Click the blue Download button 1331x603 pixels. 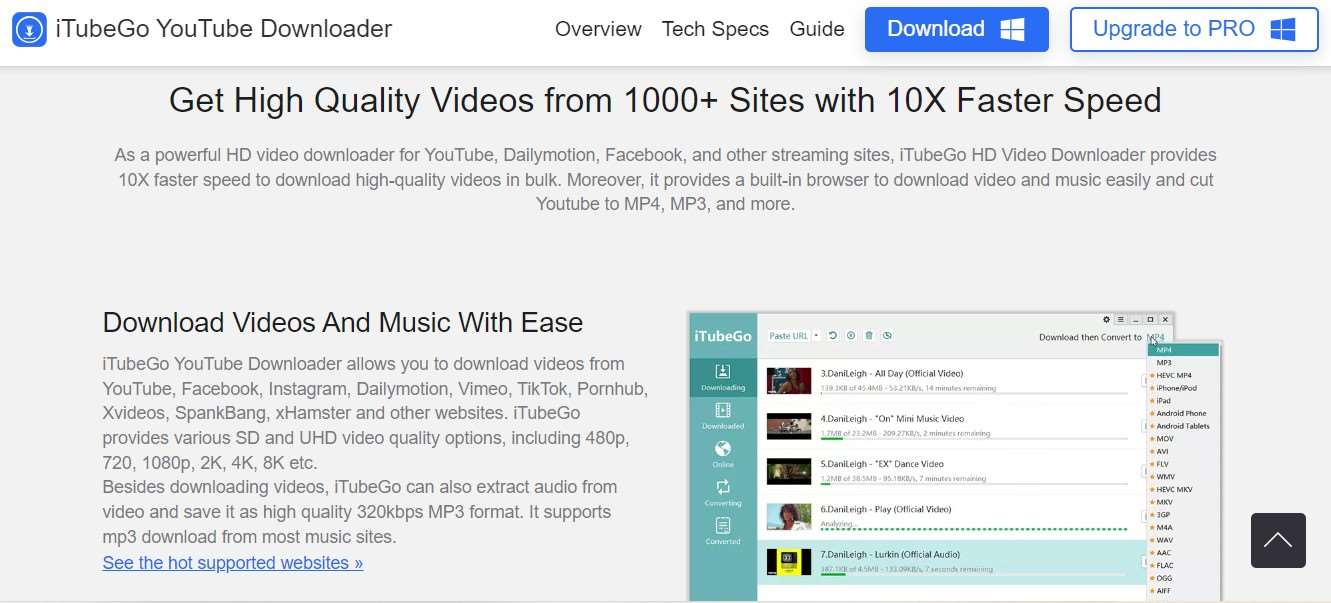pyautogui.click(x=957, y=29)
